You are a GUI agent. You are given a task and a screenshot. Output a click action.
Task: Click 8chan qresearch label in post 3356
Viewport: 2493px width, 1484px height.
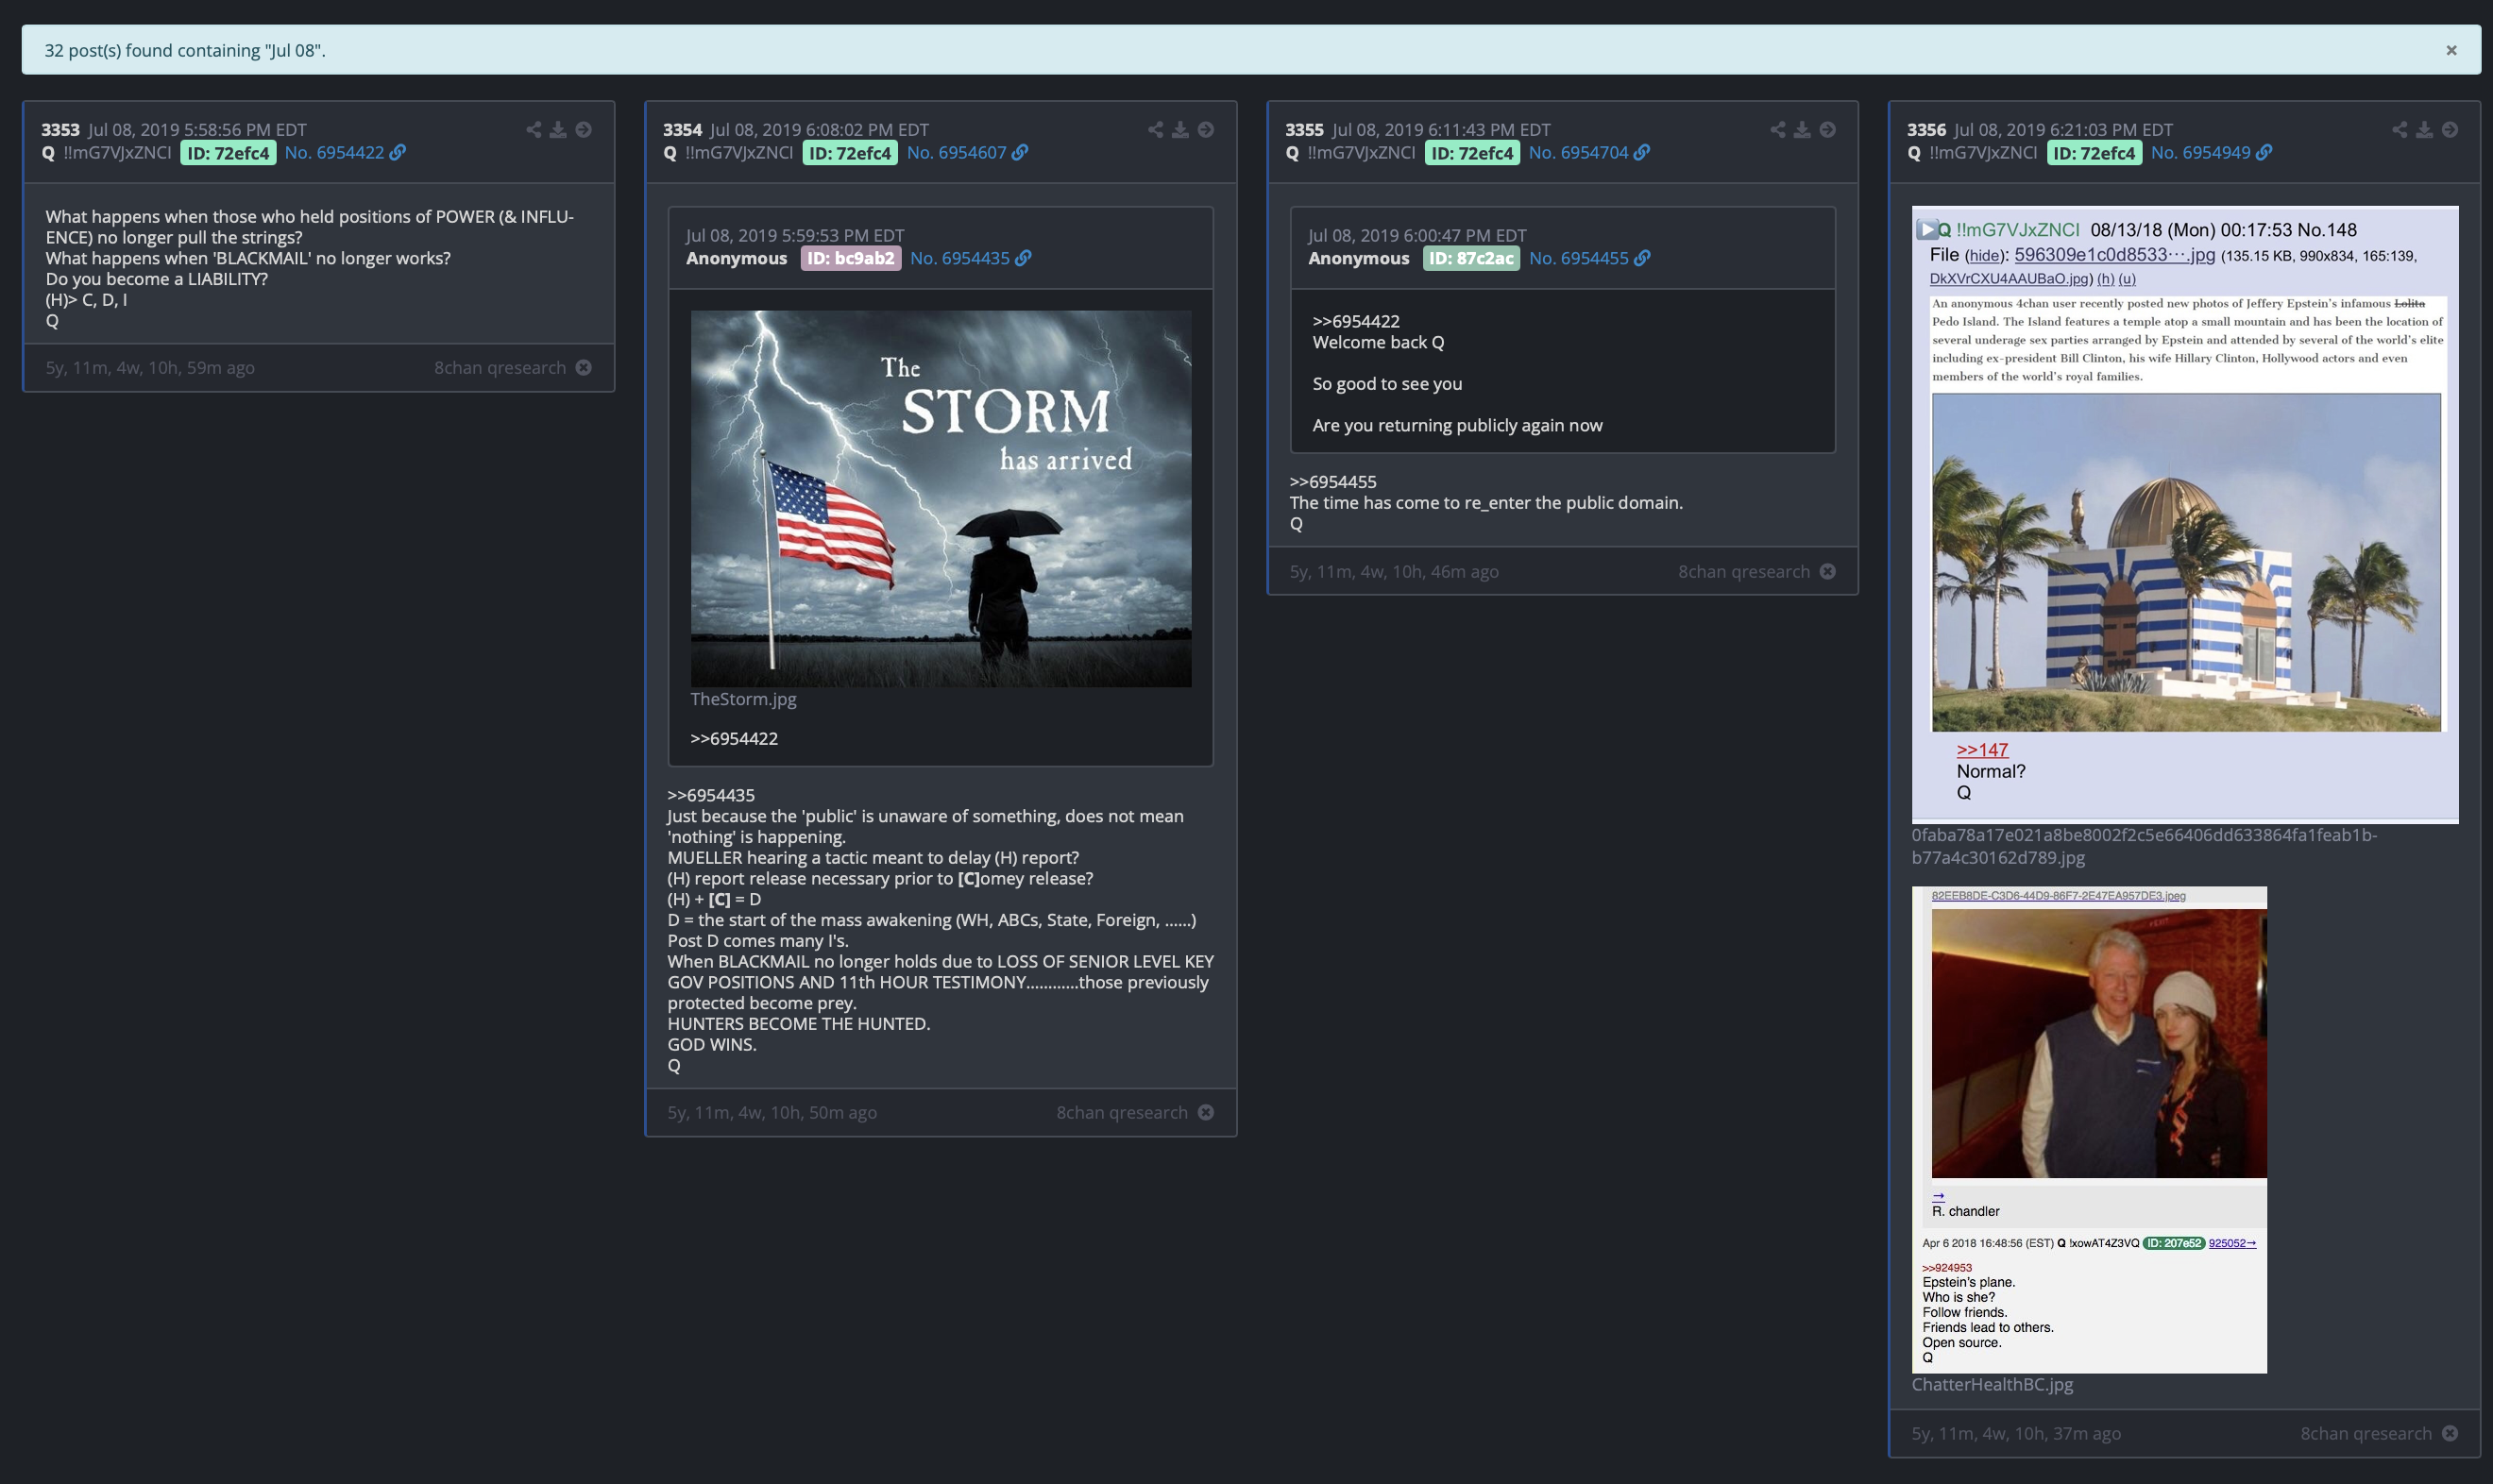point(2366,1433)
